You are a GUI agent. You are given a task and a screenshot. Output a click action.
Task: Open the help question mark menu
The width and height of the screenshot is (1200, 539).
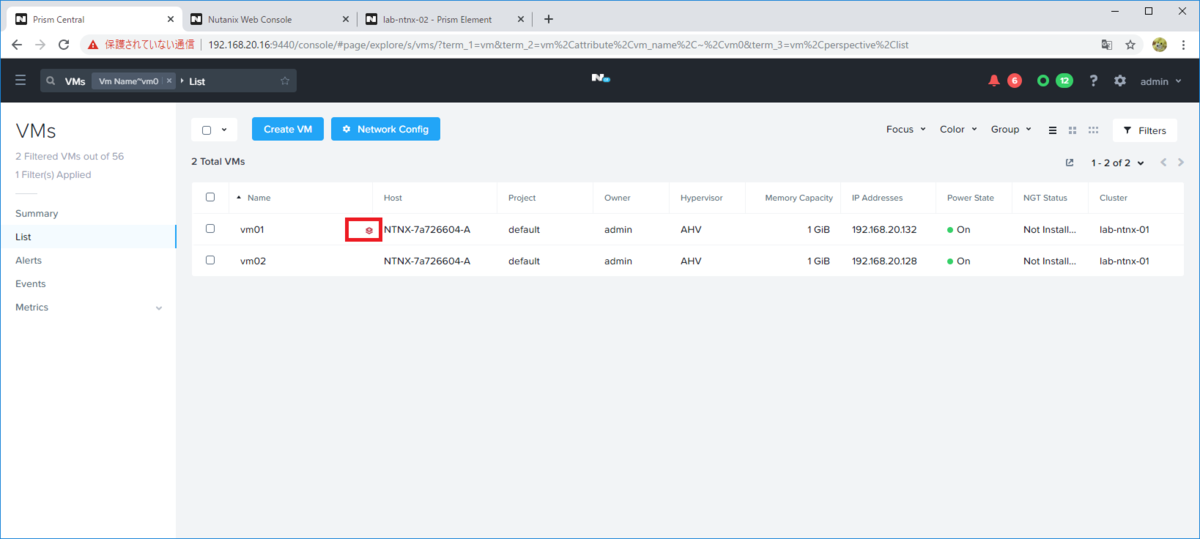1094,81
